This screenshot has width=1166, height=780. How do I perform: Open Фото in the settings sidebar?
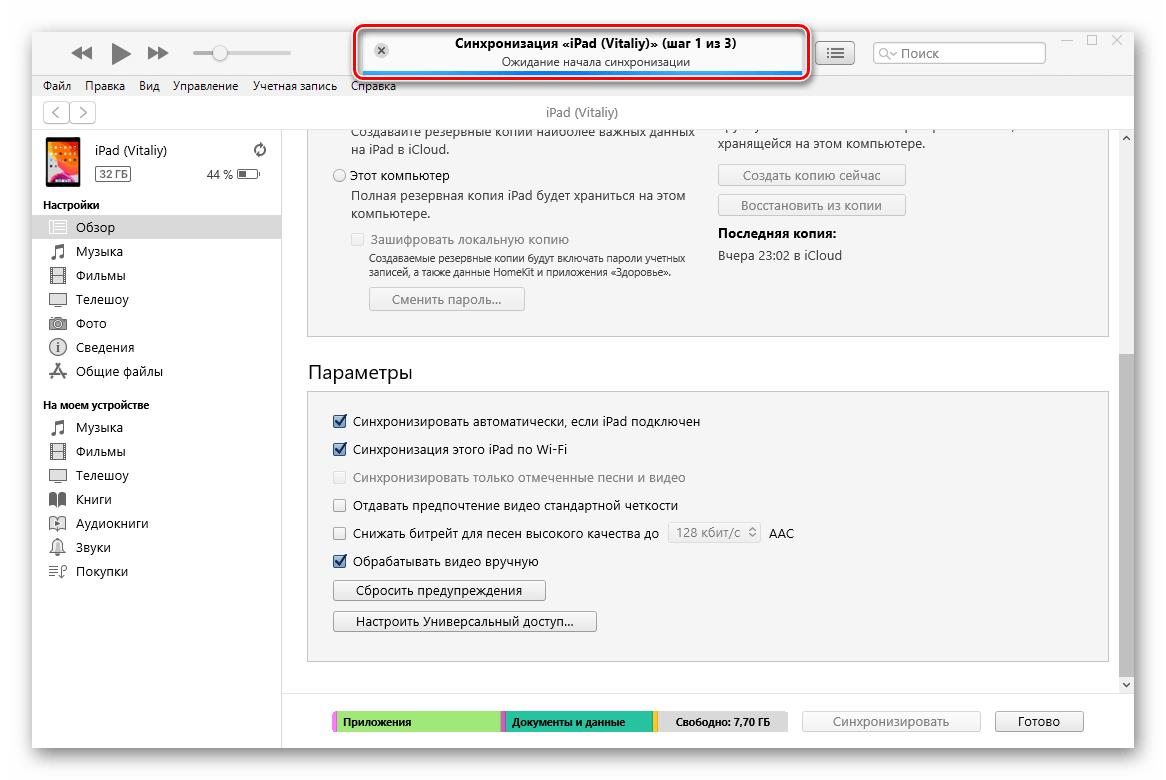point(91,323)
